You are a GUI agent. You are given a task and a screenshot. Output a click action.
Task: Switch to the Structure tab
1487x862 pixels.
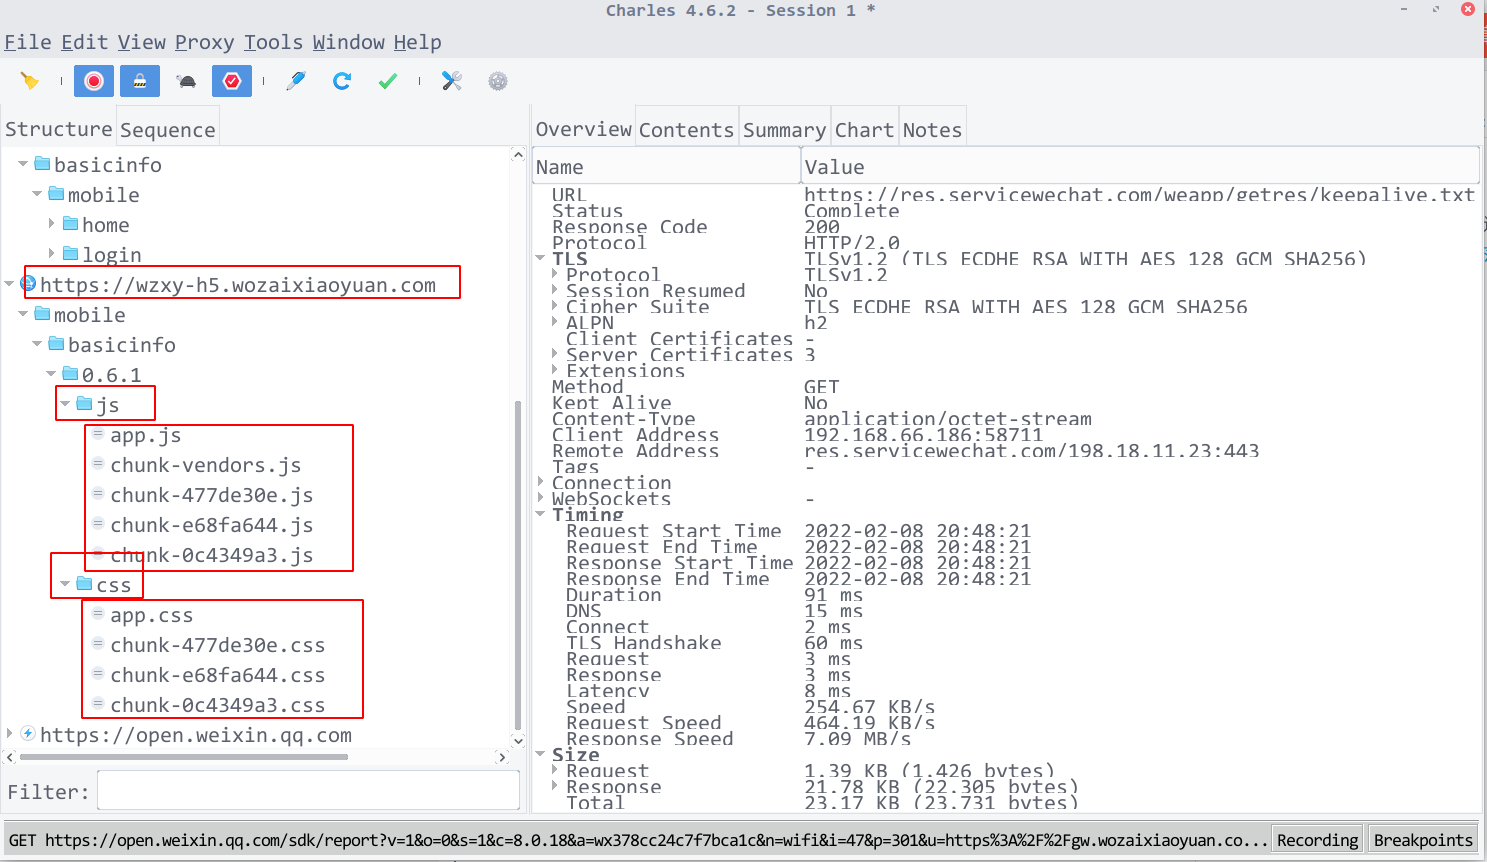(59, 129)
